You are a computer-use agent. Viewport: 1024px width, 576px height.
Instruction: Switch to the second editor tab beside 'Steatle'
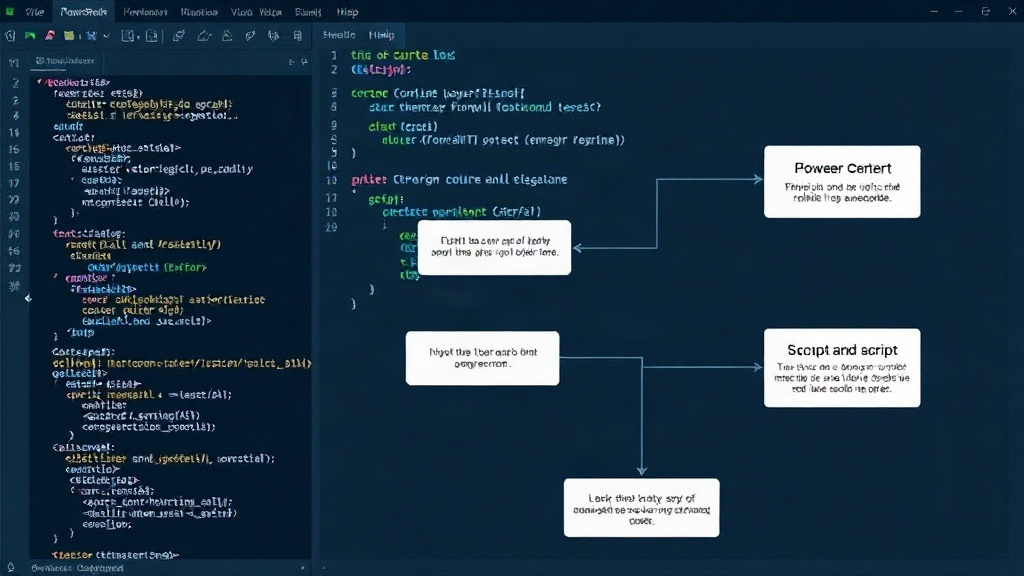(x=381, y=35)
